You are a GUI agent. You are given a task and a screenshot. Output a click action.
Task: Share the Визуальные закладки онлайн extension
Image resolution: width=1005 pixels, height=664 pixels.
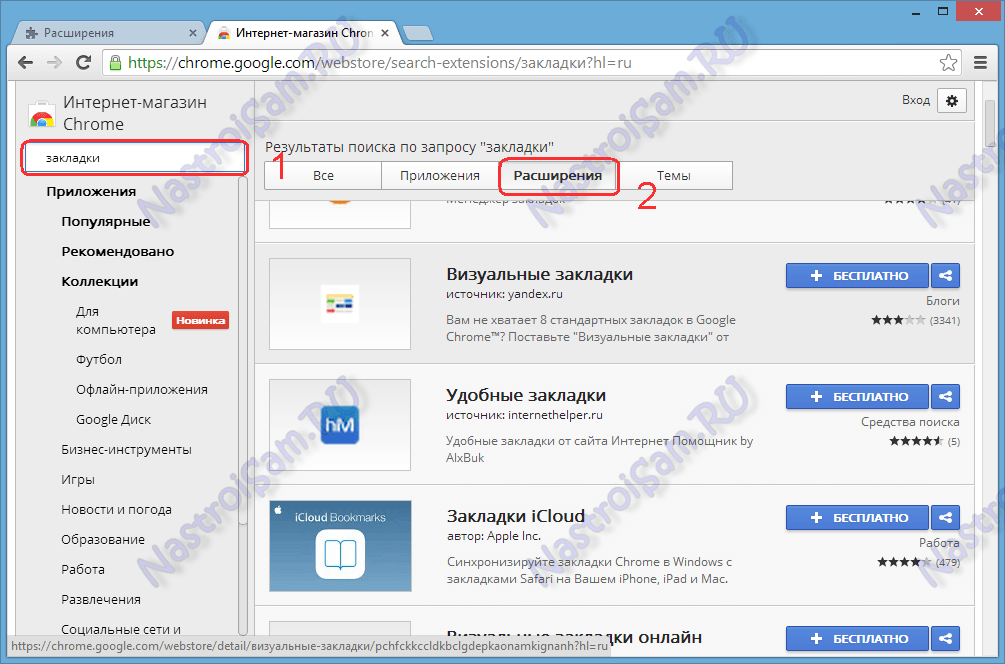pyautogui.click(x=945, y=638)
